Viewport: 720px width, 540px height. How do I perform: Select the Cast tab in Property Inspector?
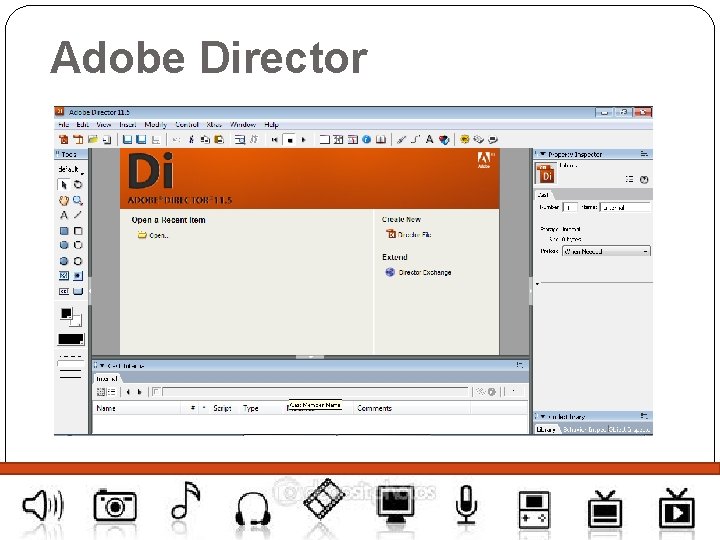(x=543, y=195)
